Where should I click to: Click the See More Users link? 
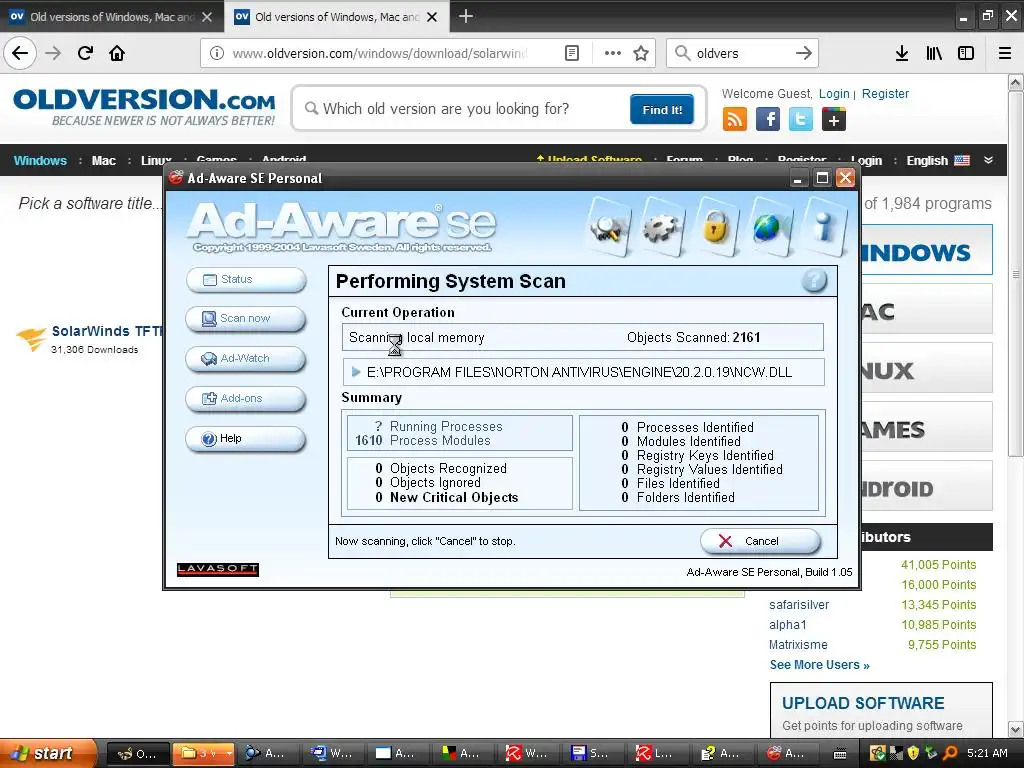coord(820,665)
